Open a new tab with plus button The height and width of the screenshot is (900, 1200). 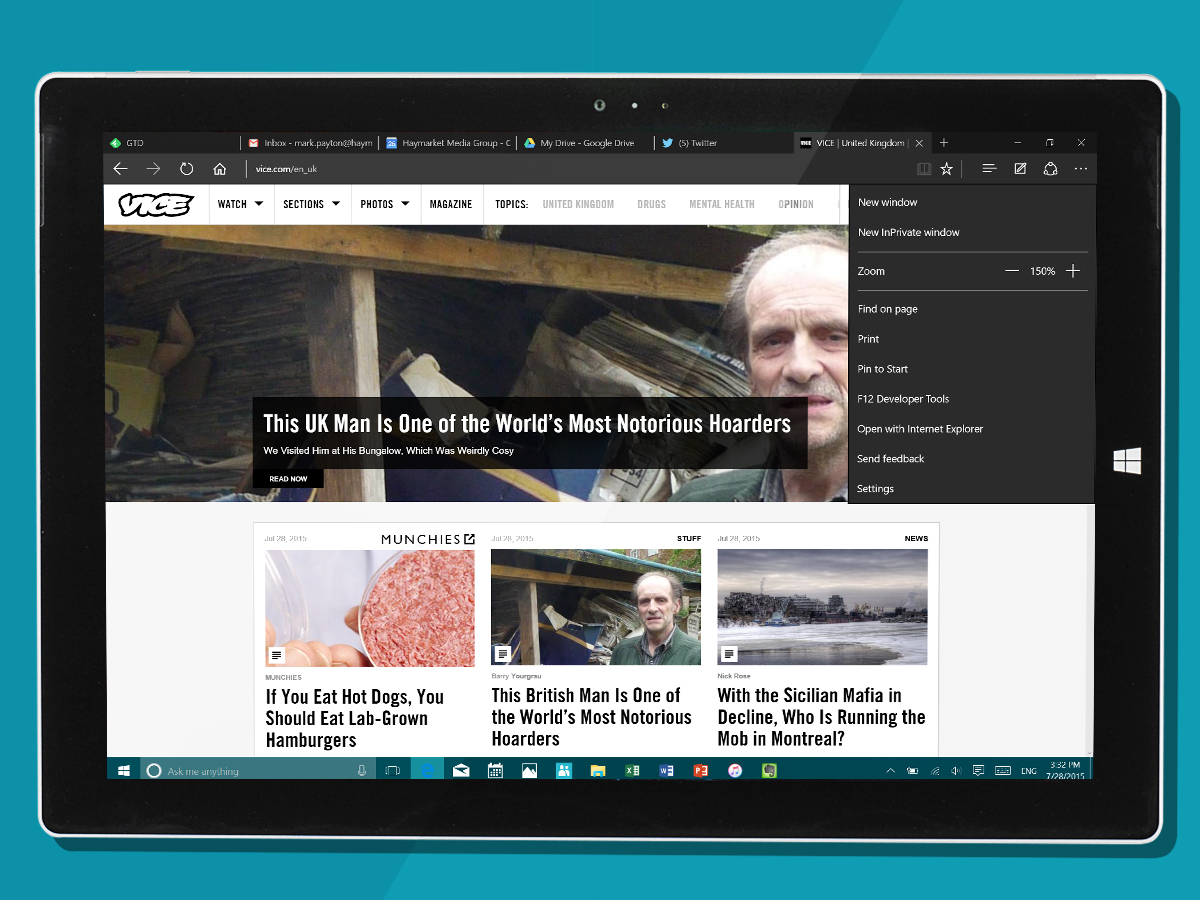(943, 143)
